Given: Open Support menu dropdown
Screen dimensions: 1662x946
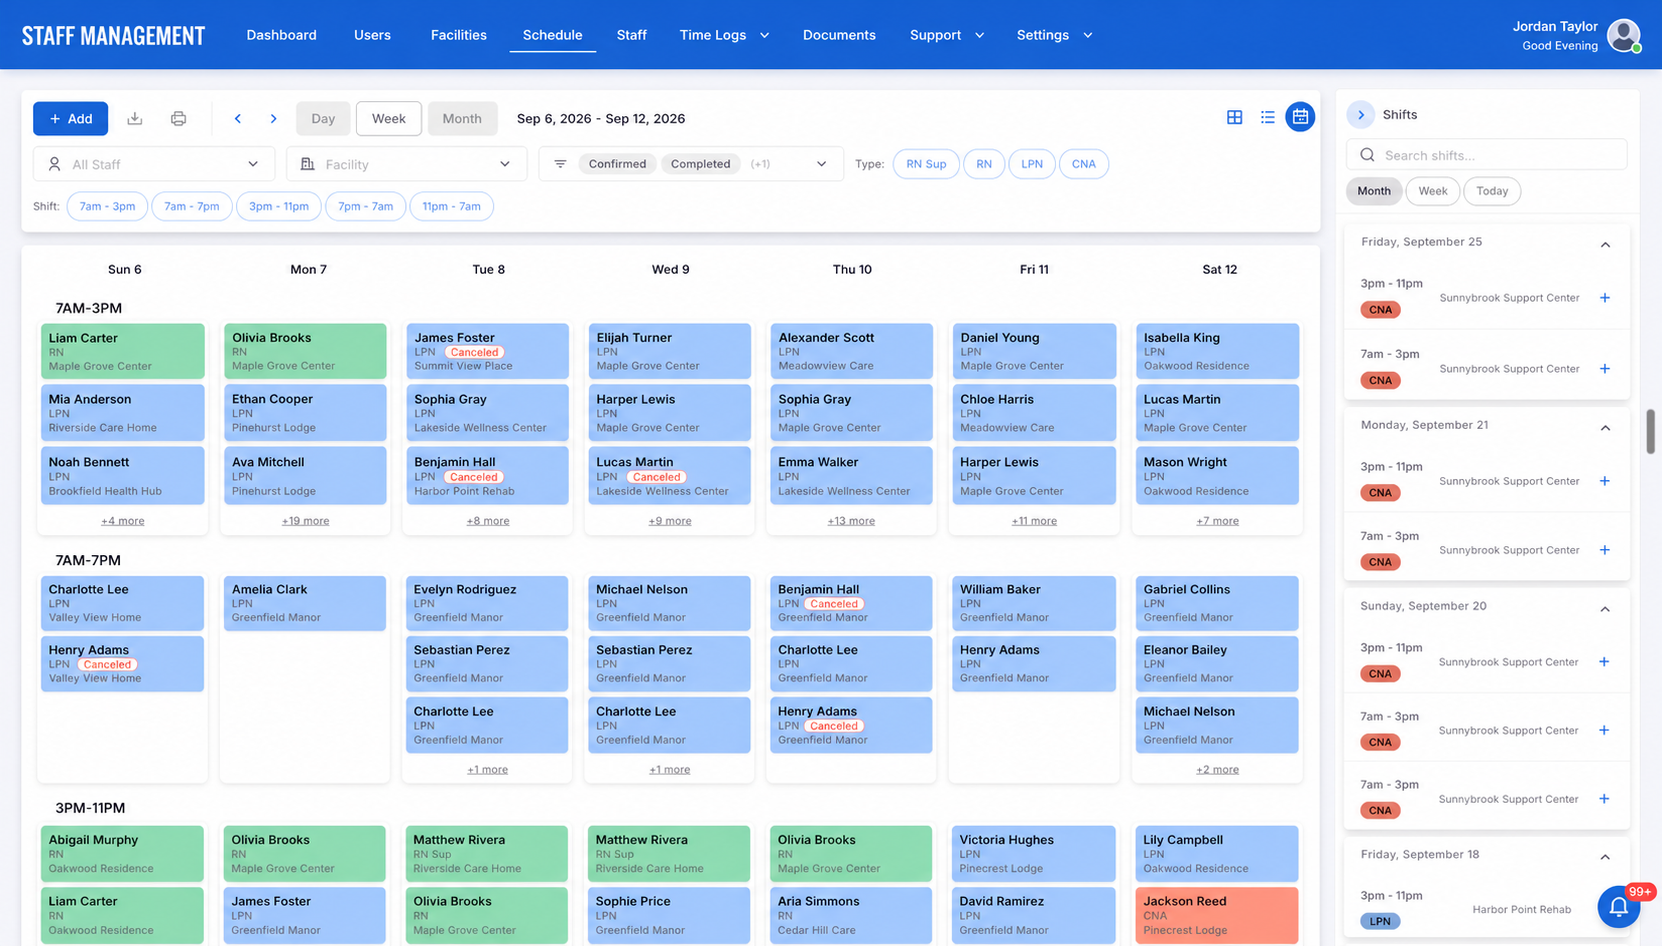Looking at the screenshot, I should pyautogui.click(x=946, y=35).
